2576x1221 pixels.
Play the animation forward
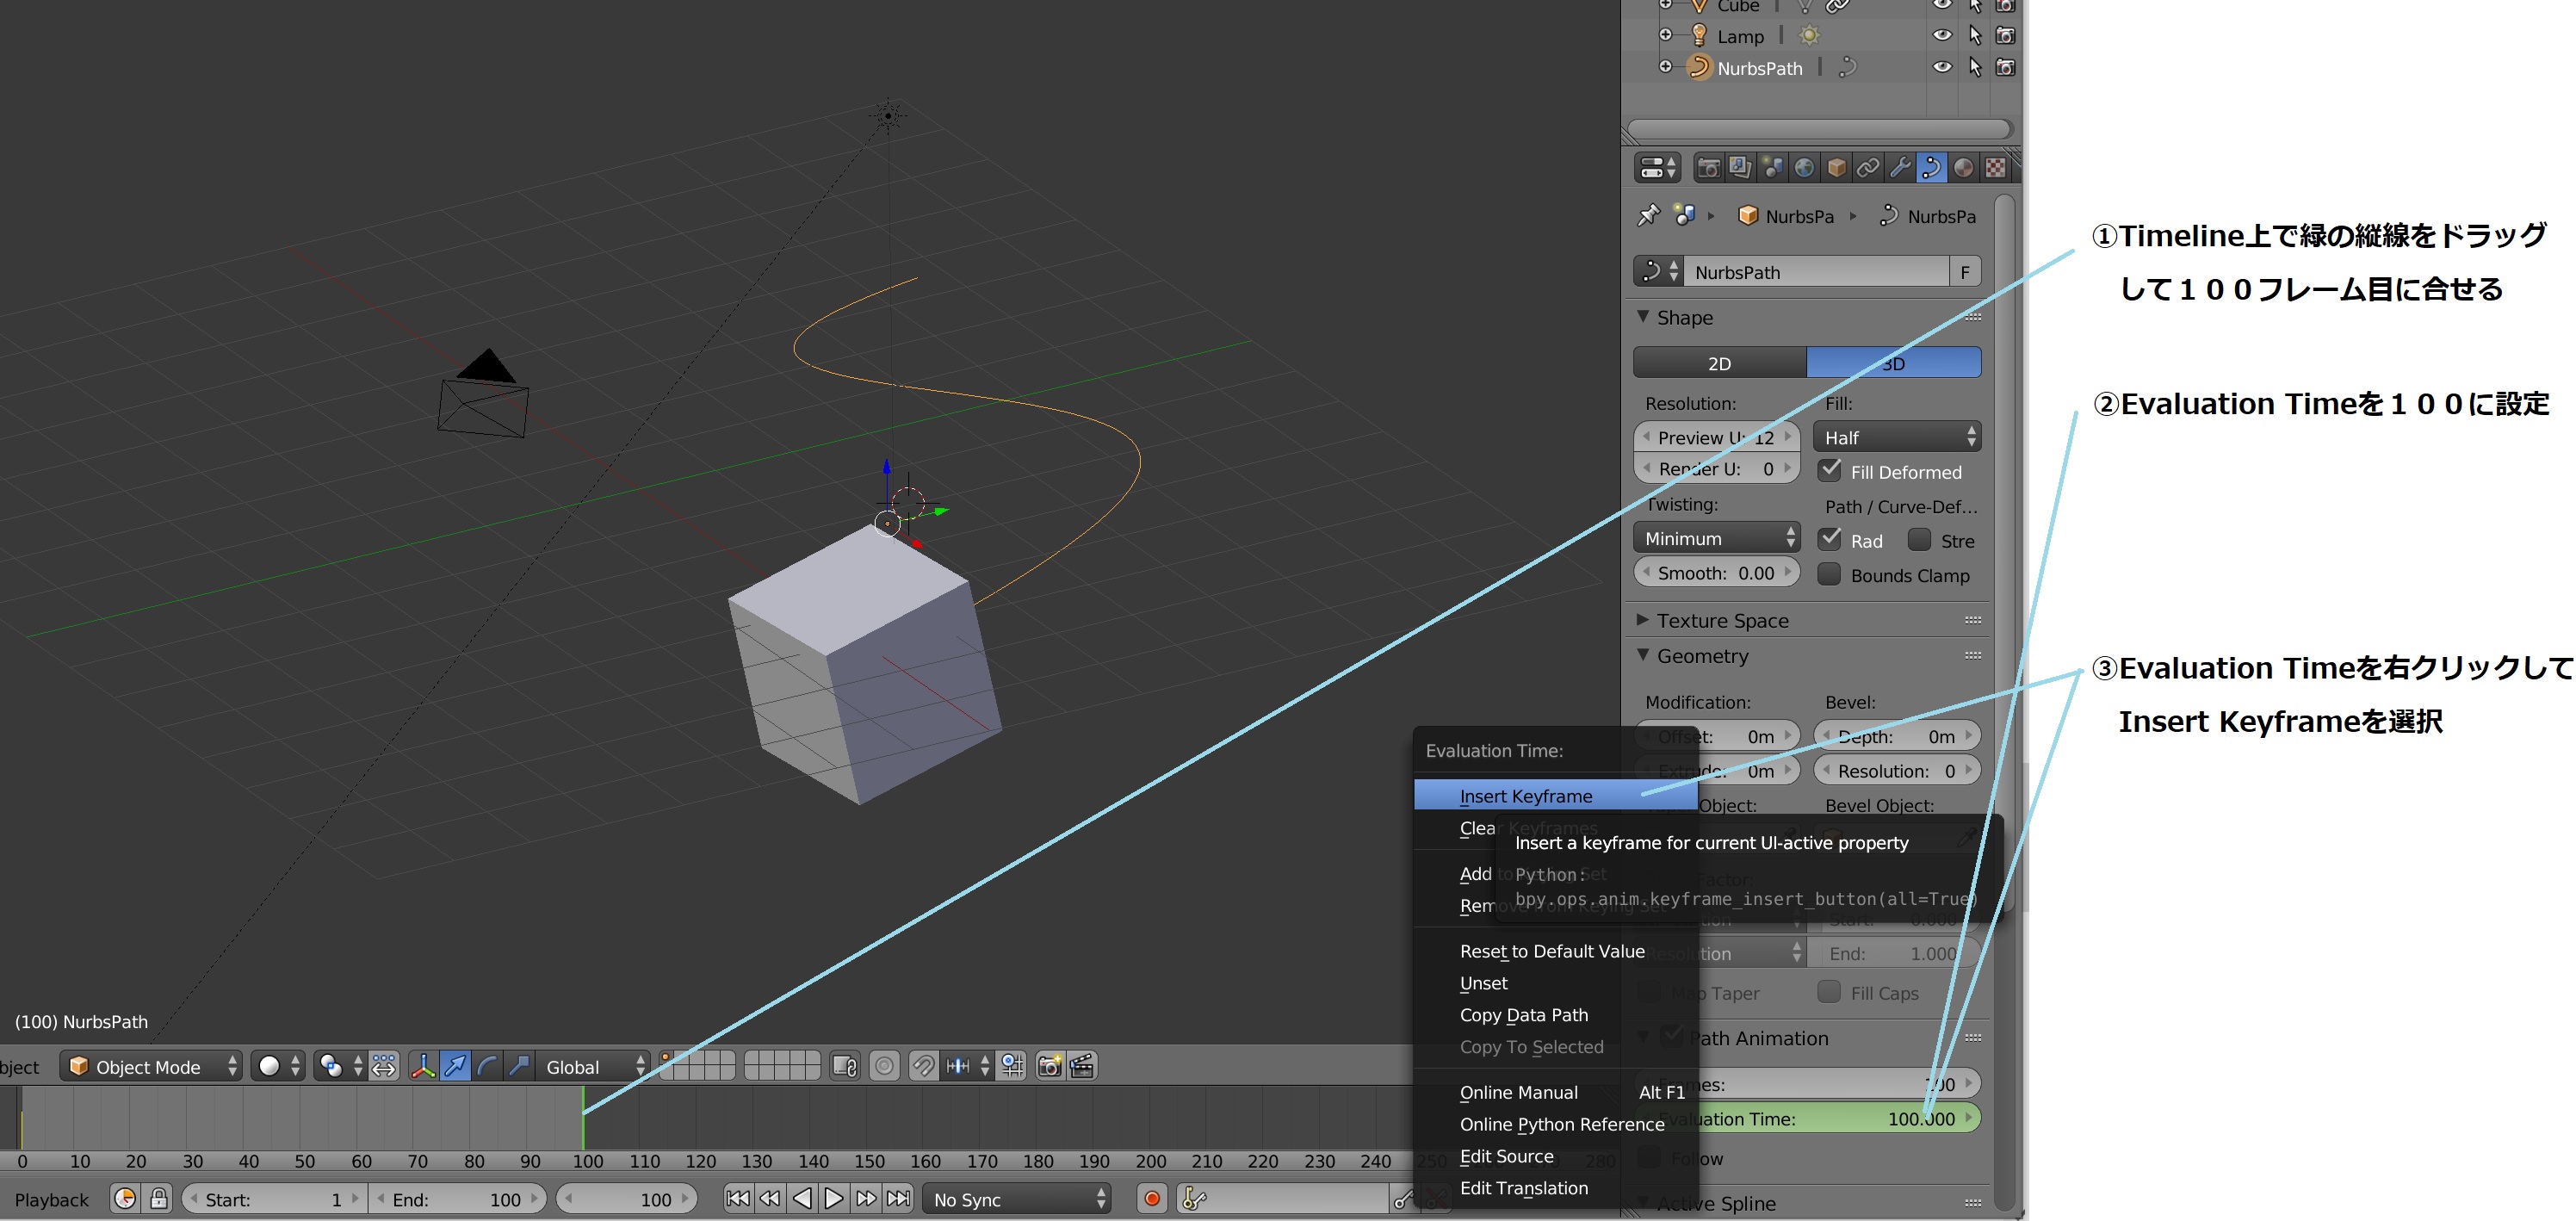[x=834, y=1198]
